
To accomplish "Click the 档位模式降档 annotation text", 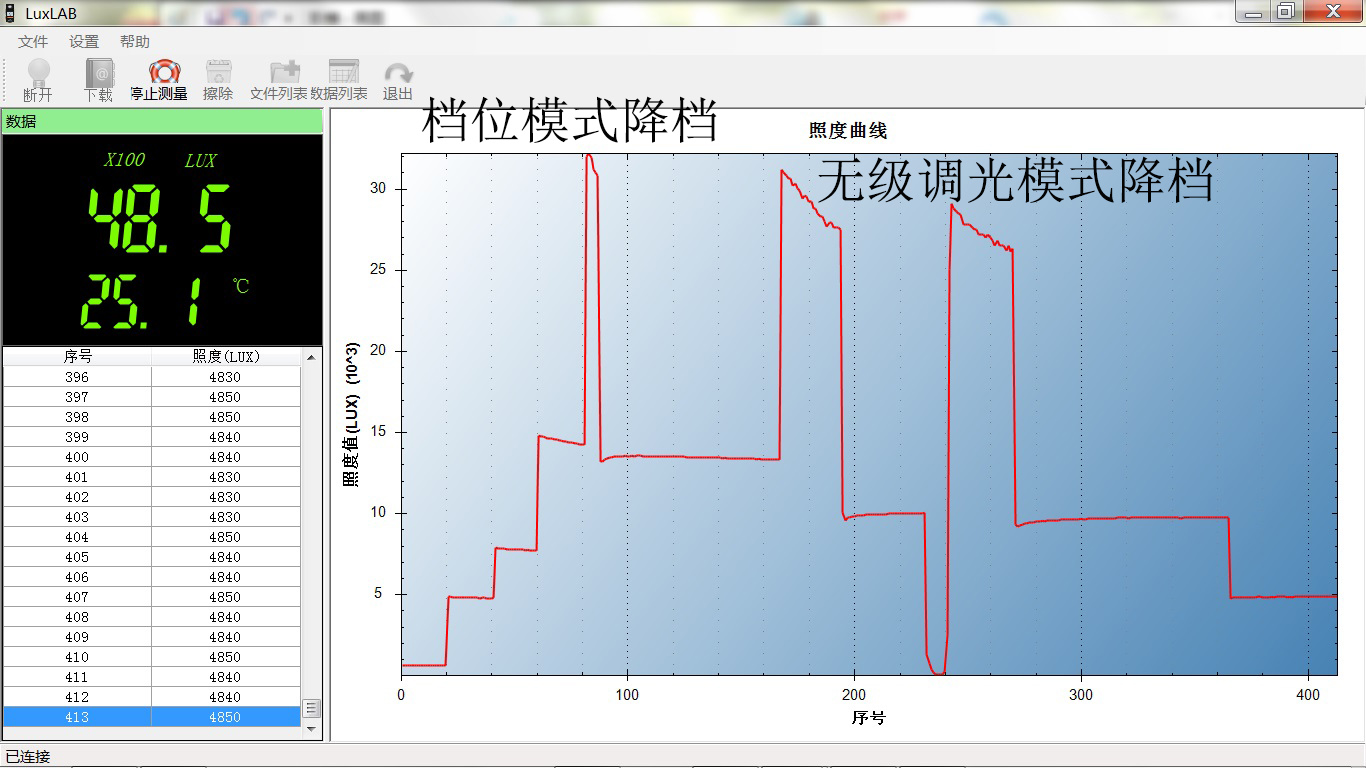I will [570, 121].
